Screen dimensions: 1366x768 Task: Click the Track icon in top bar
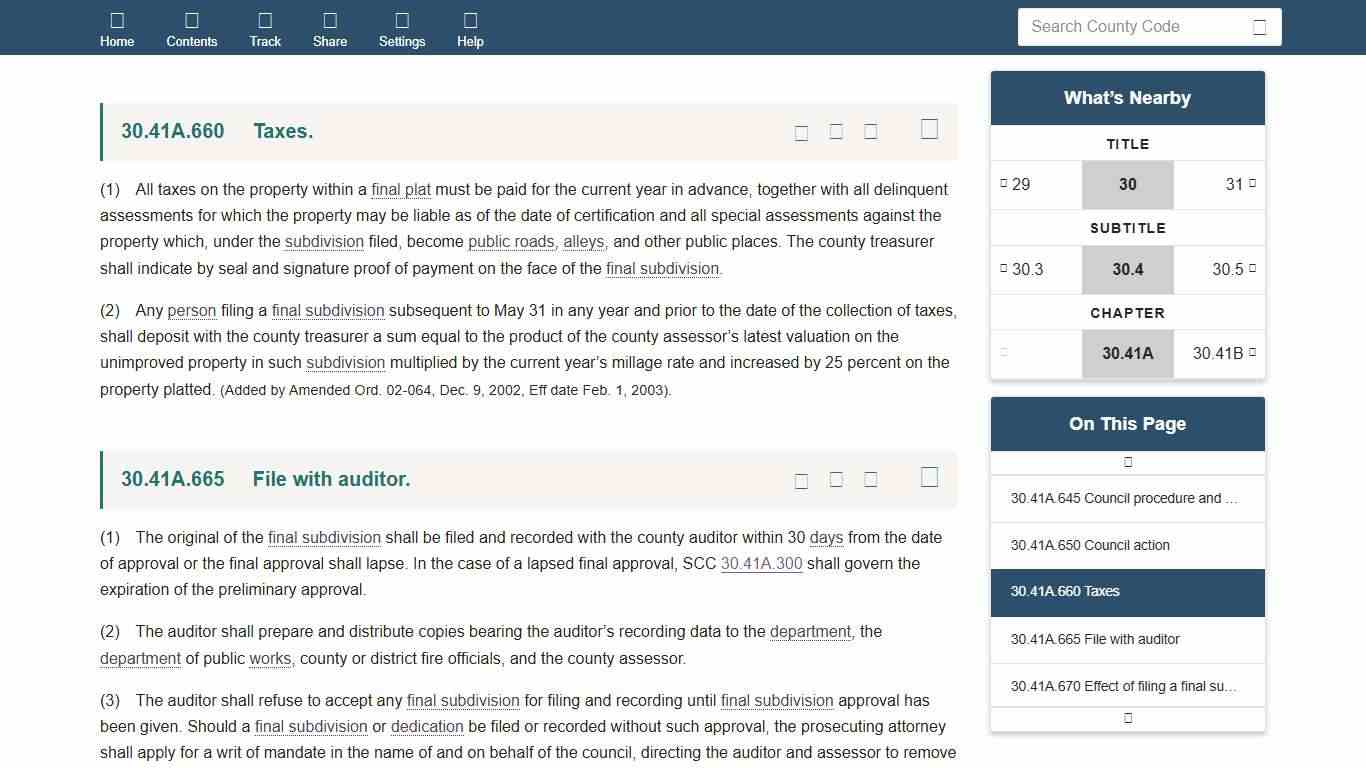265,29
